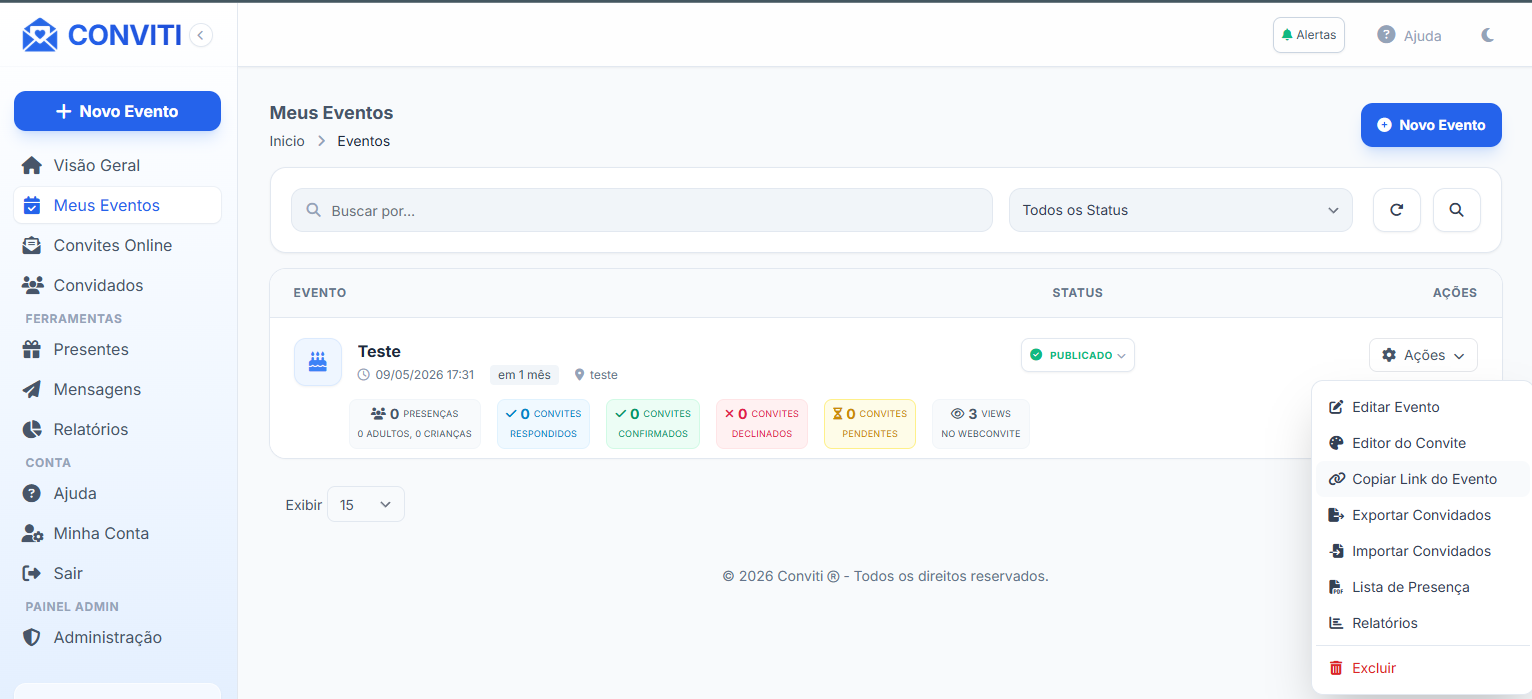Collapse the Ações dropdown button
The height and width of the screenshot is (699, 1532).
pos(1422,355)
